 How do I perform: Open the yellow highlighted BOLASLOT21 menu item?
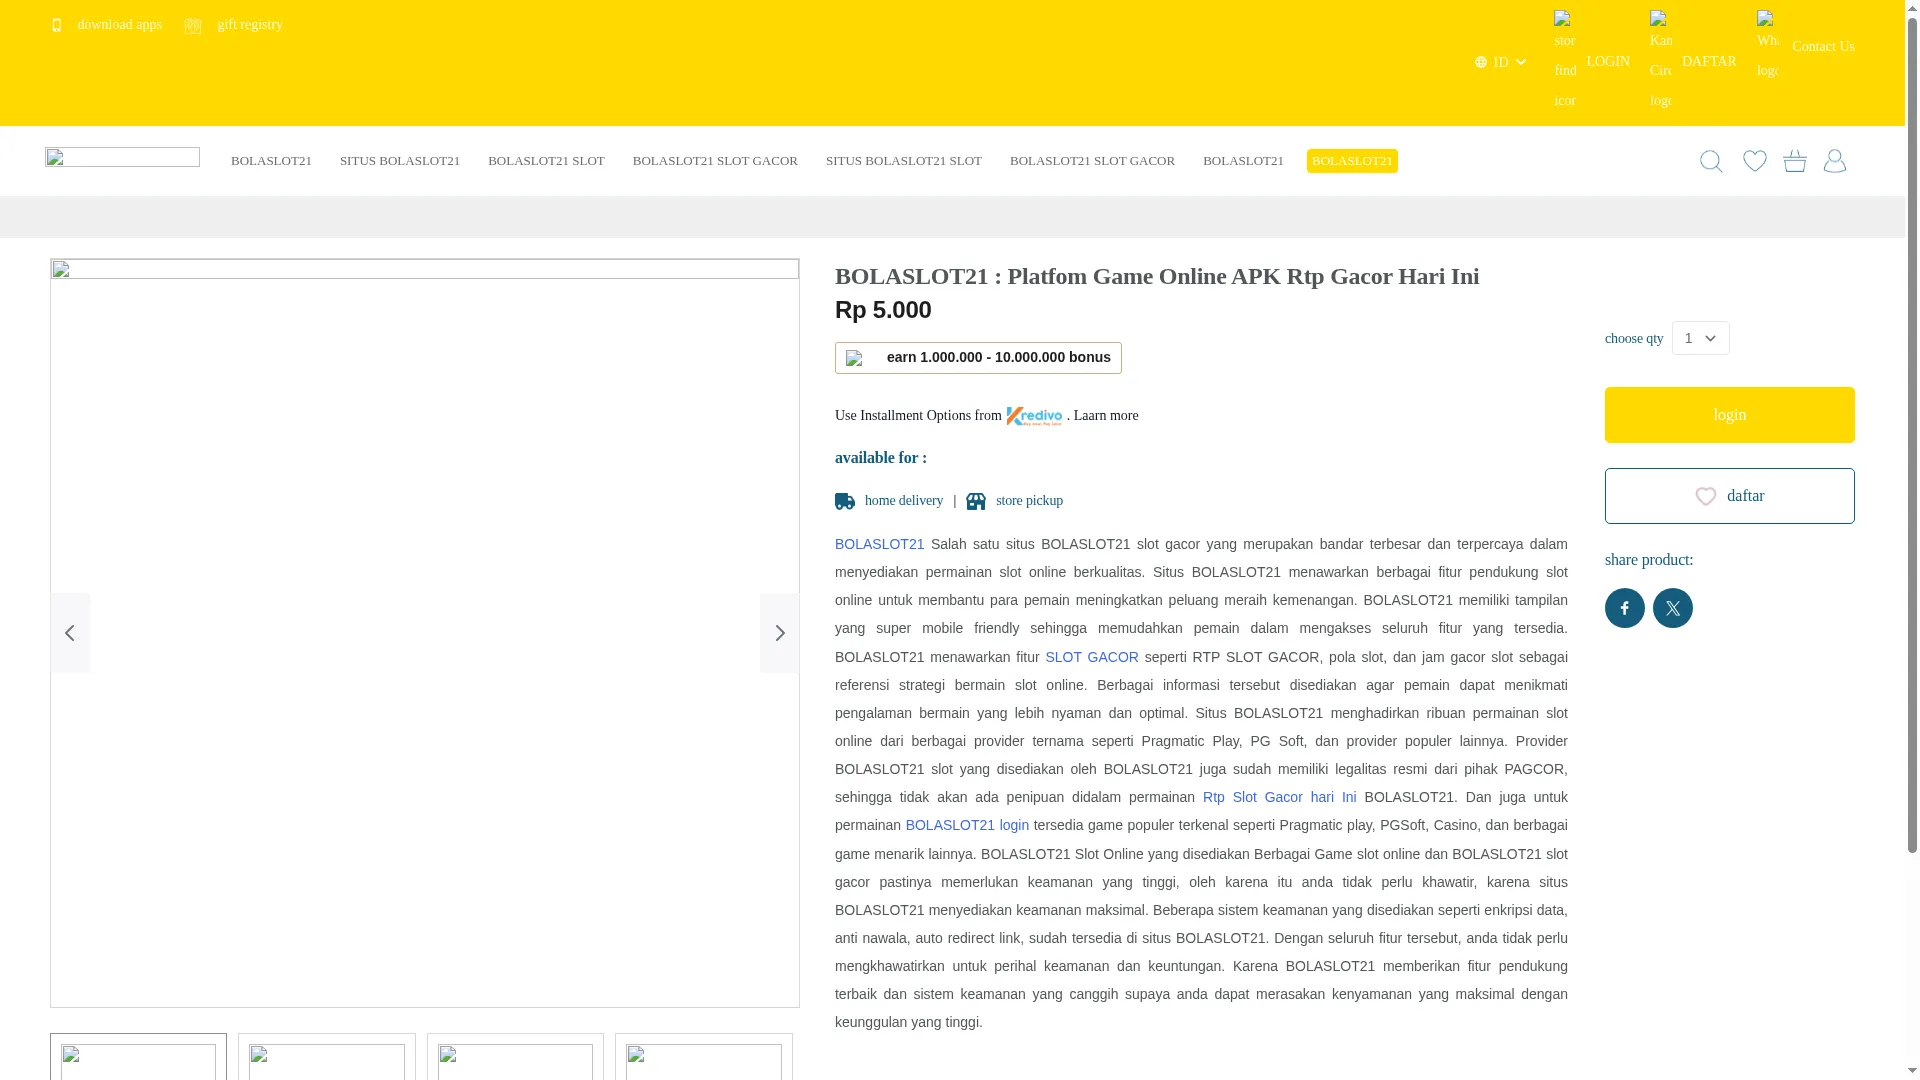1352,161
